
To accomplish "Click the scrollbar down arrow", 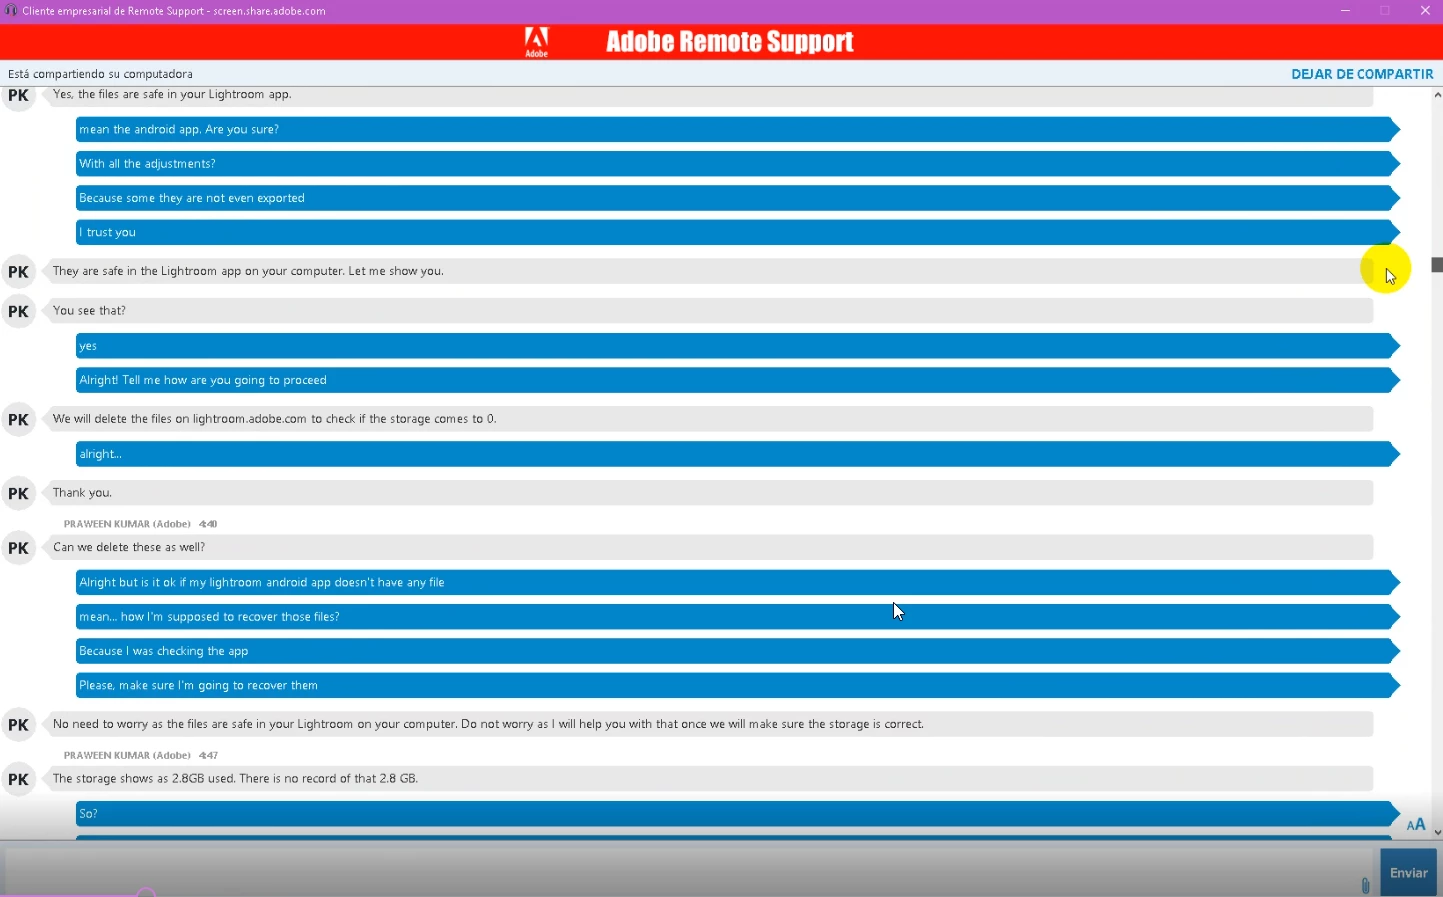I will click(x=1437, y=832).
